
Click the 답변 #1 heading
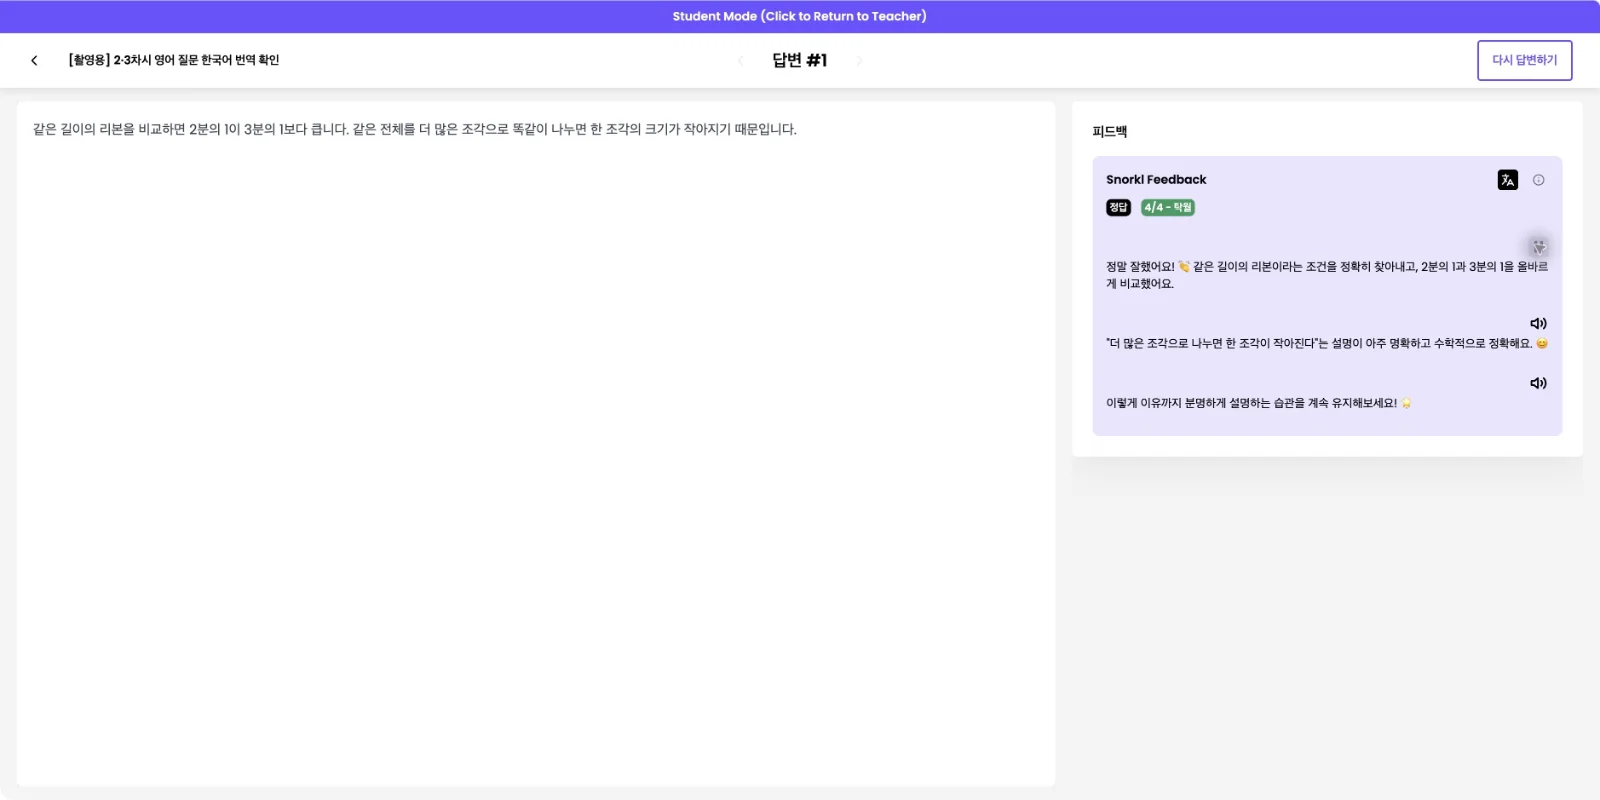tap(799, 60)
